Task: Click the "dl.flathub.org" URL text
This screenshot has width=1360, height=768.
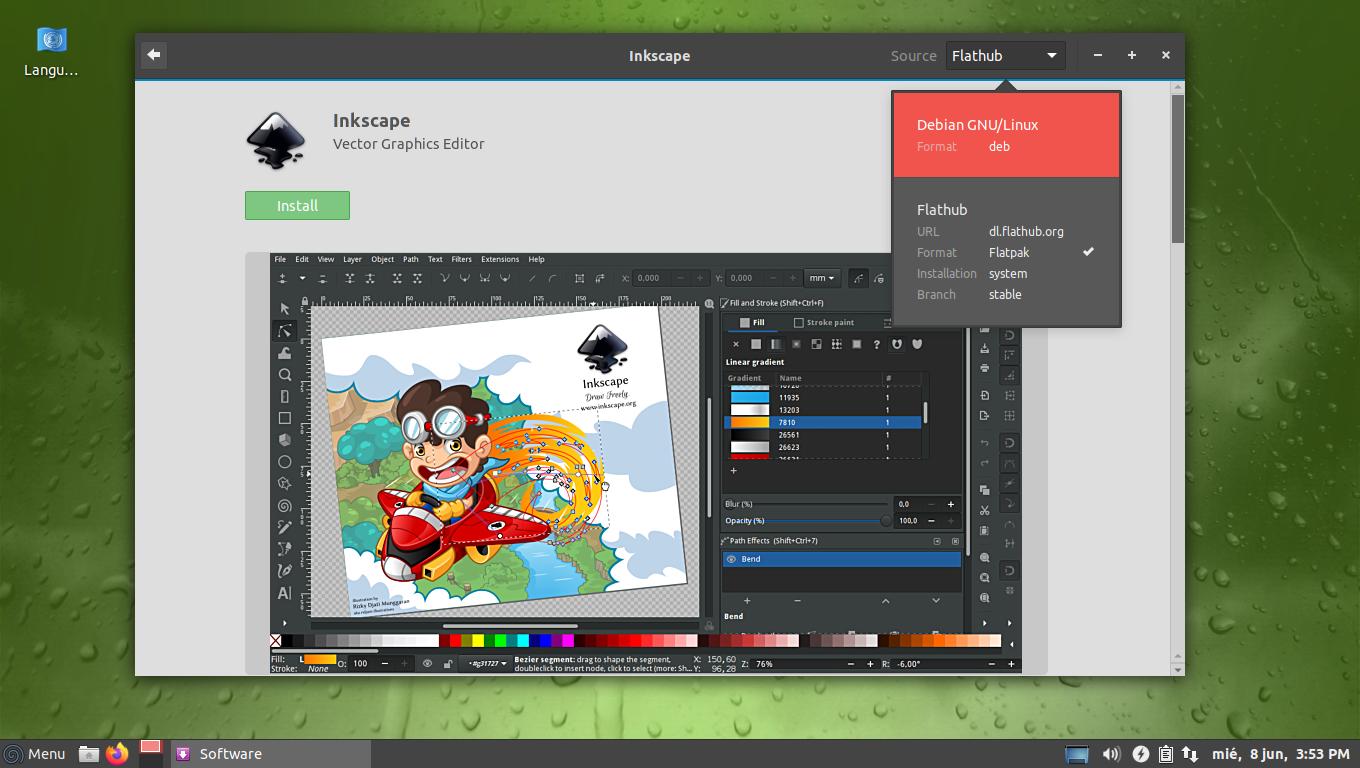Action: 1026,231
